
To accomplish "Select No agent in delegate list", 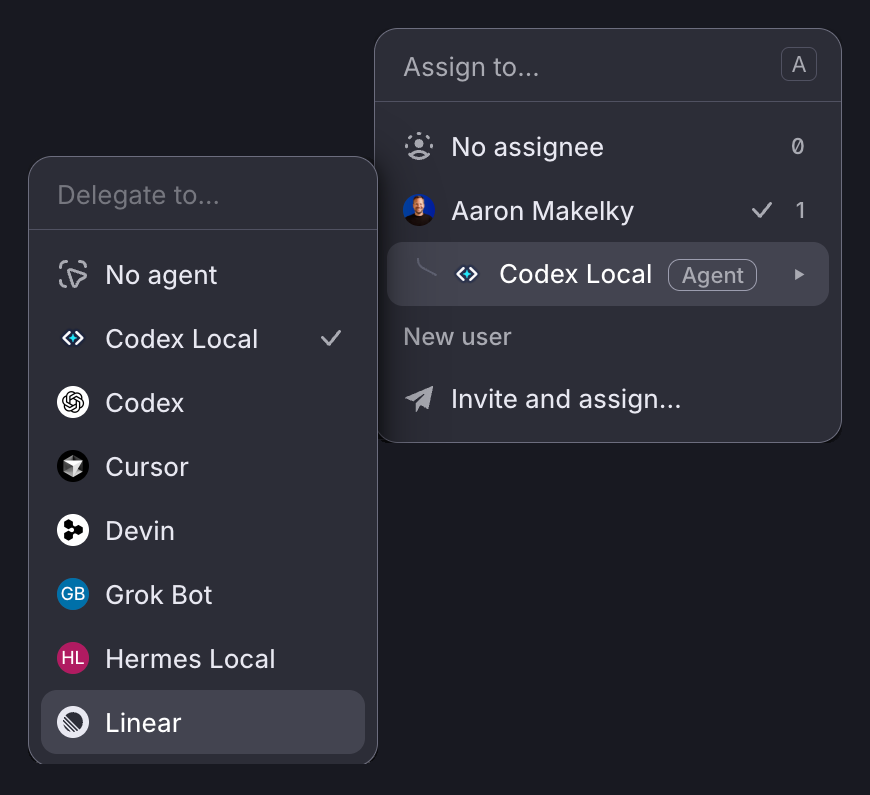I will [x=203, y=275].
